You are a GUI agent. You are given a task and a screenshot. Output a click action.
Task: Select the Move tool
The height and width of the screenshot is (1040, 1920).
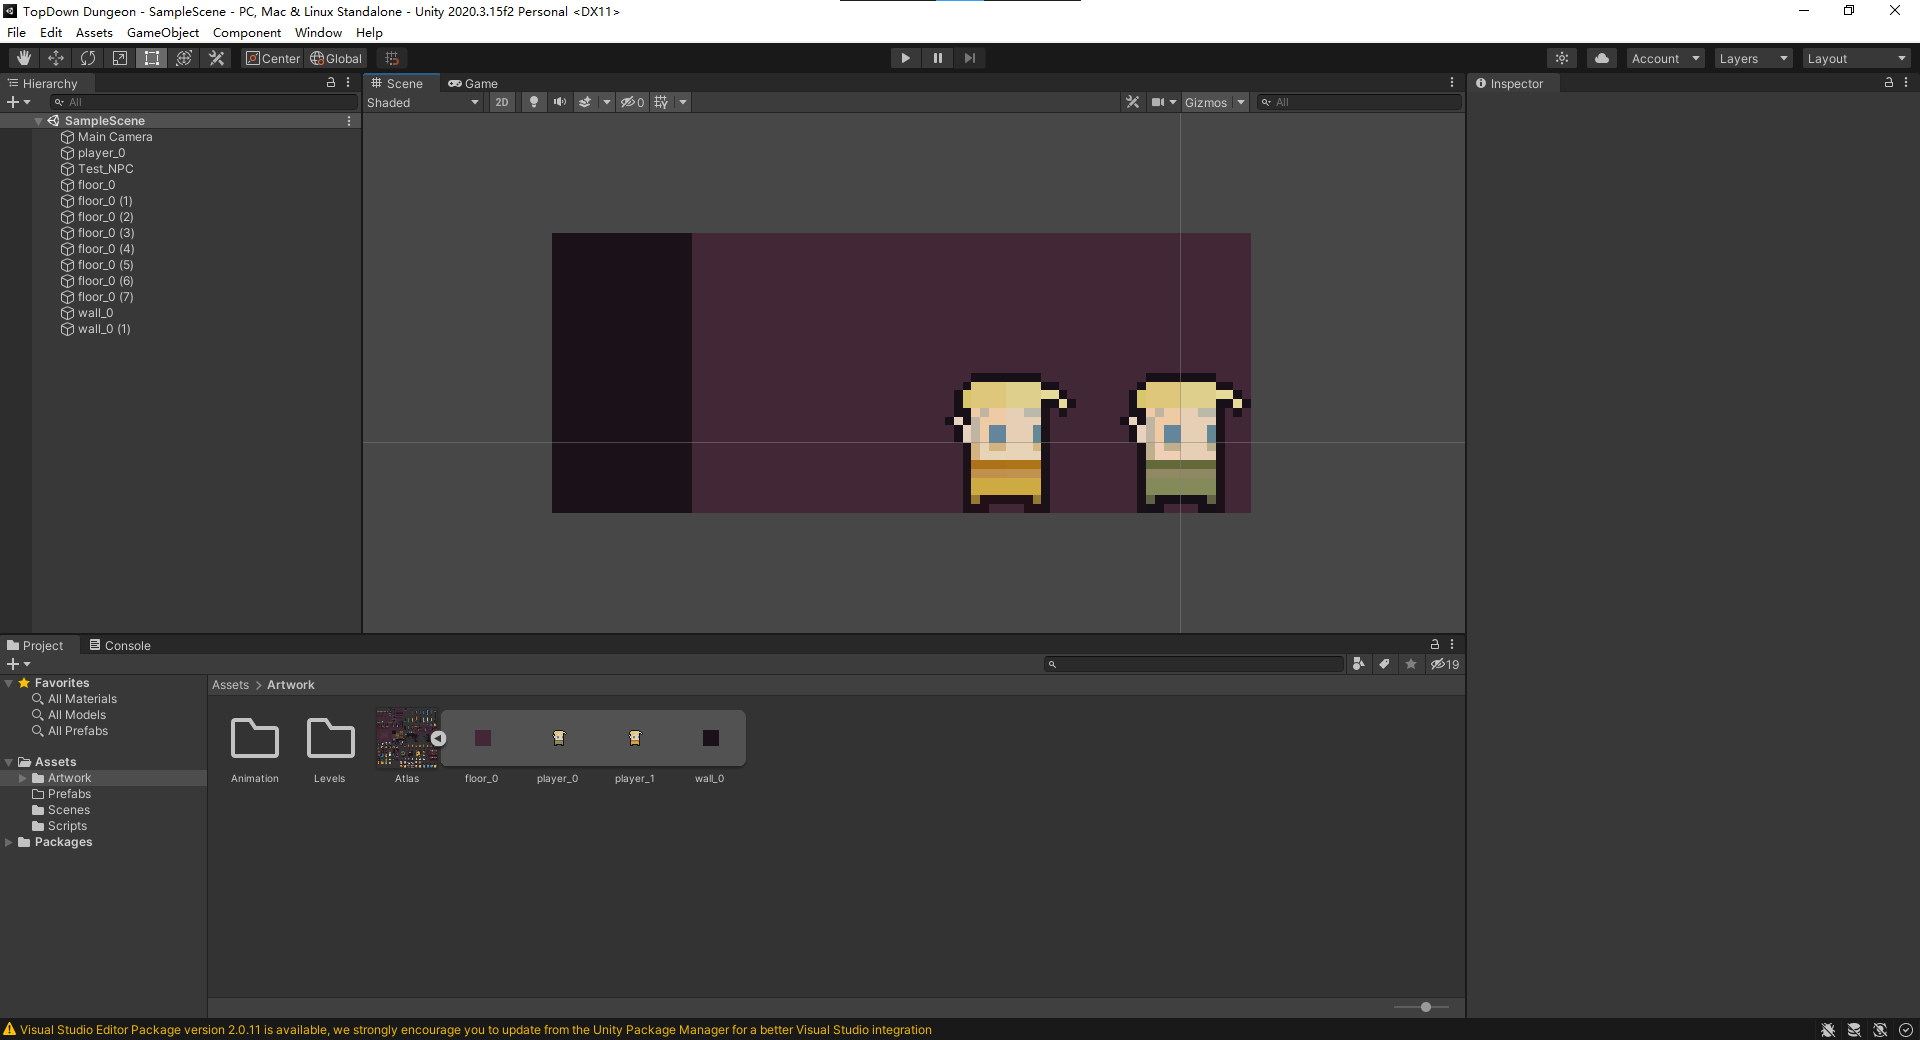coord(56,58)
